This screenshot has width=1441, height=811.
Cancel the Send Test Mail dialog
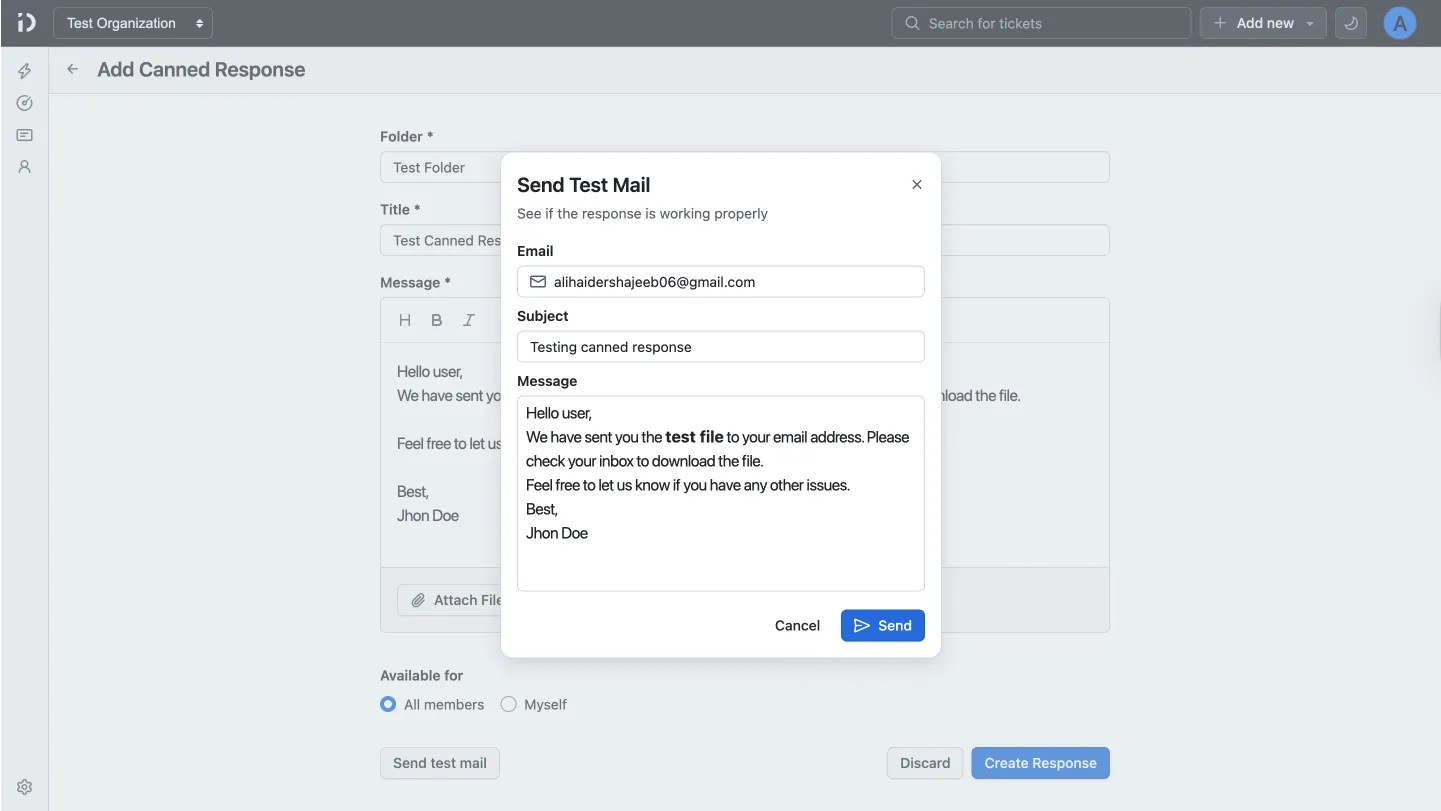click(797, 625)
